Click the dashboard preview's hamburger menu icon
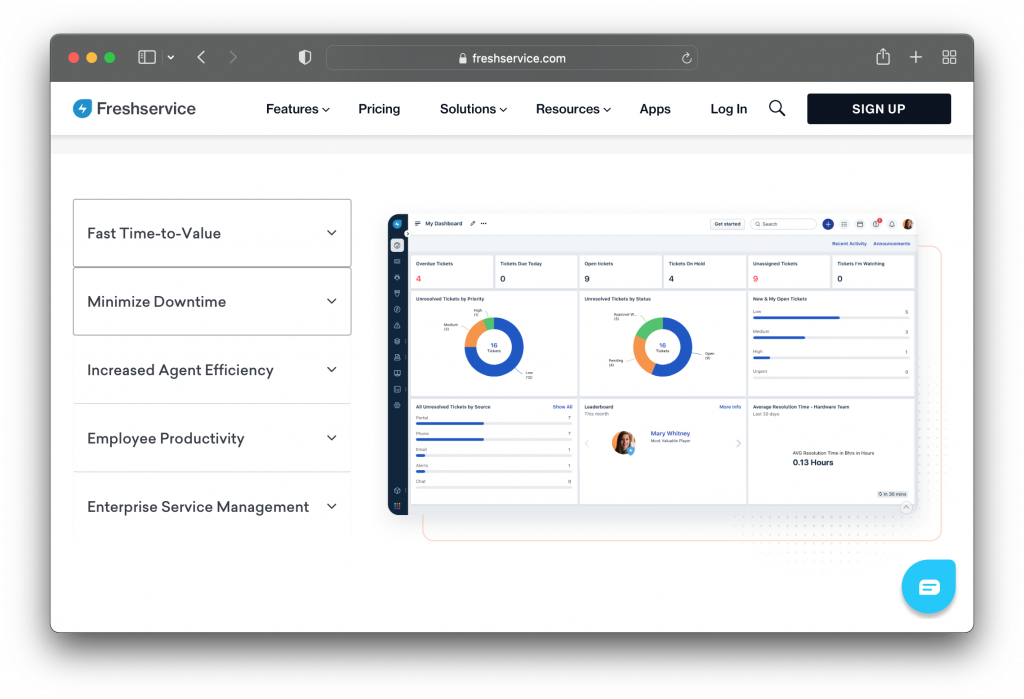Screen dimensions: 1024x699 [418, 224]
